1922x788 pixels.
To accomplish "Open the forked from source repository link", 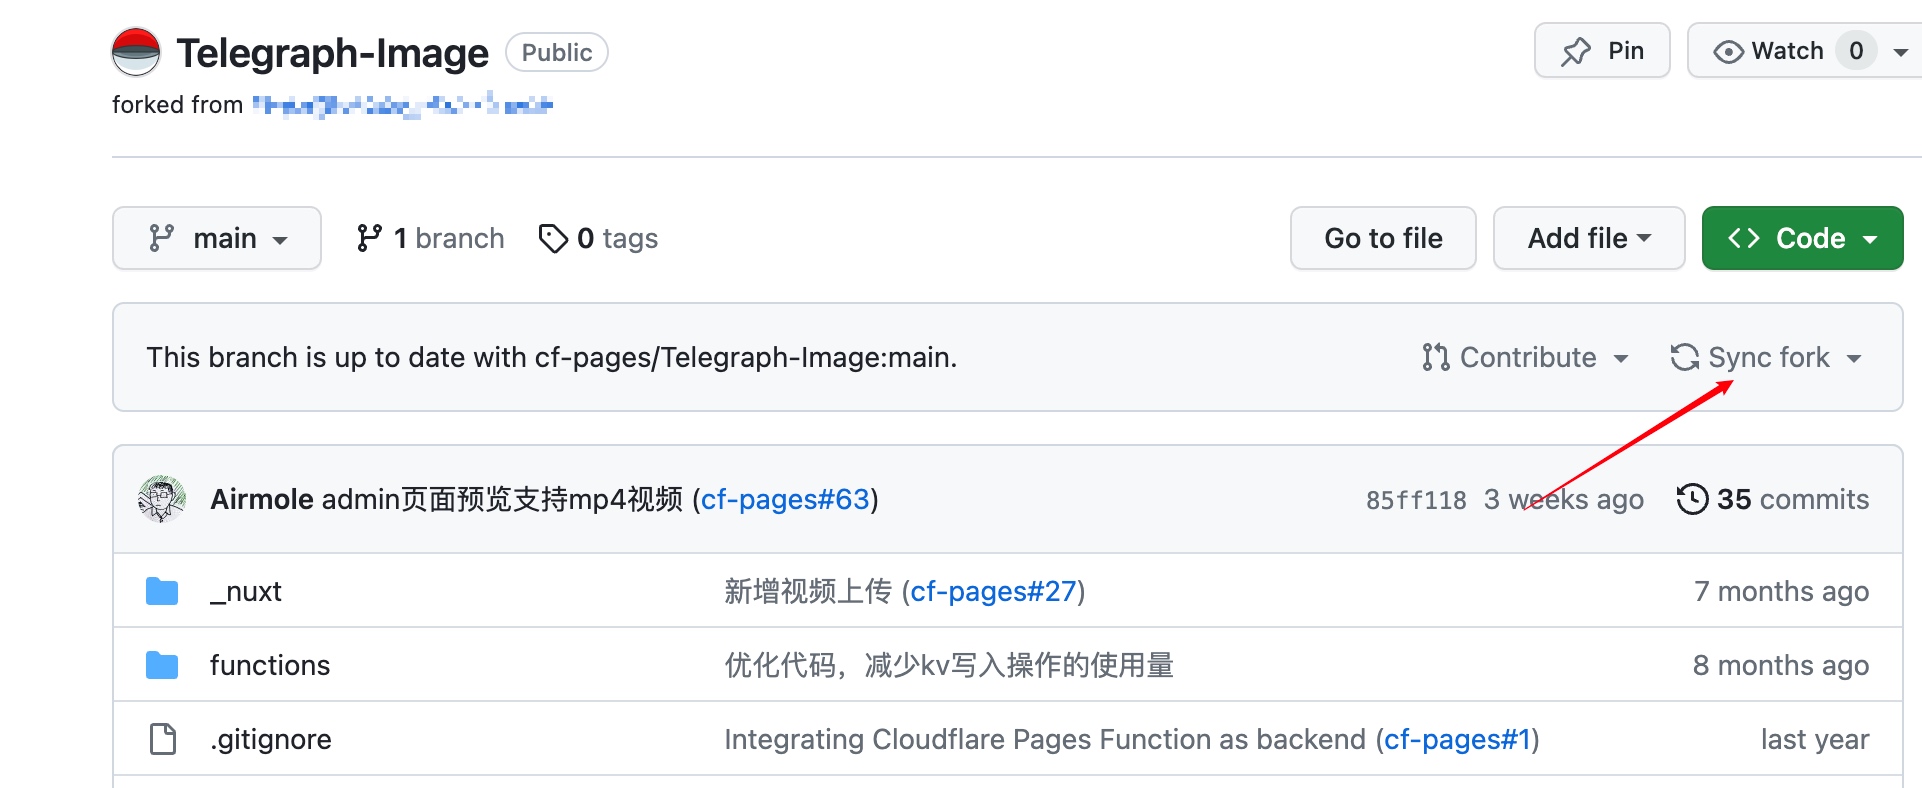I will coord(402,105).
